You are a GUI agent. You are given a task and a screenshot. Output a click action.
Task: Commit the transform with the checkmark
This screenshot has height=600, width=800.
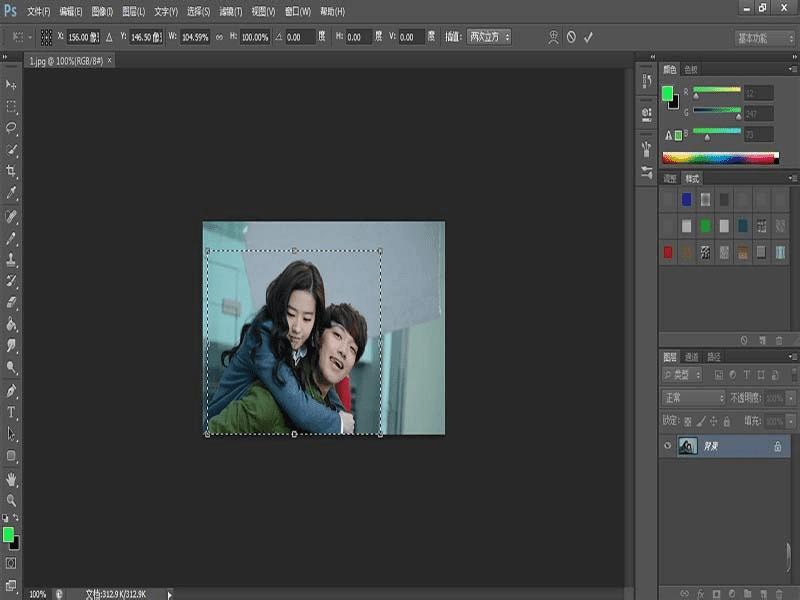tap(588, 37)
